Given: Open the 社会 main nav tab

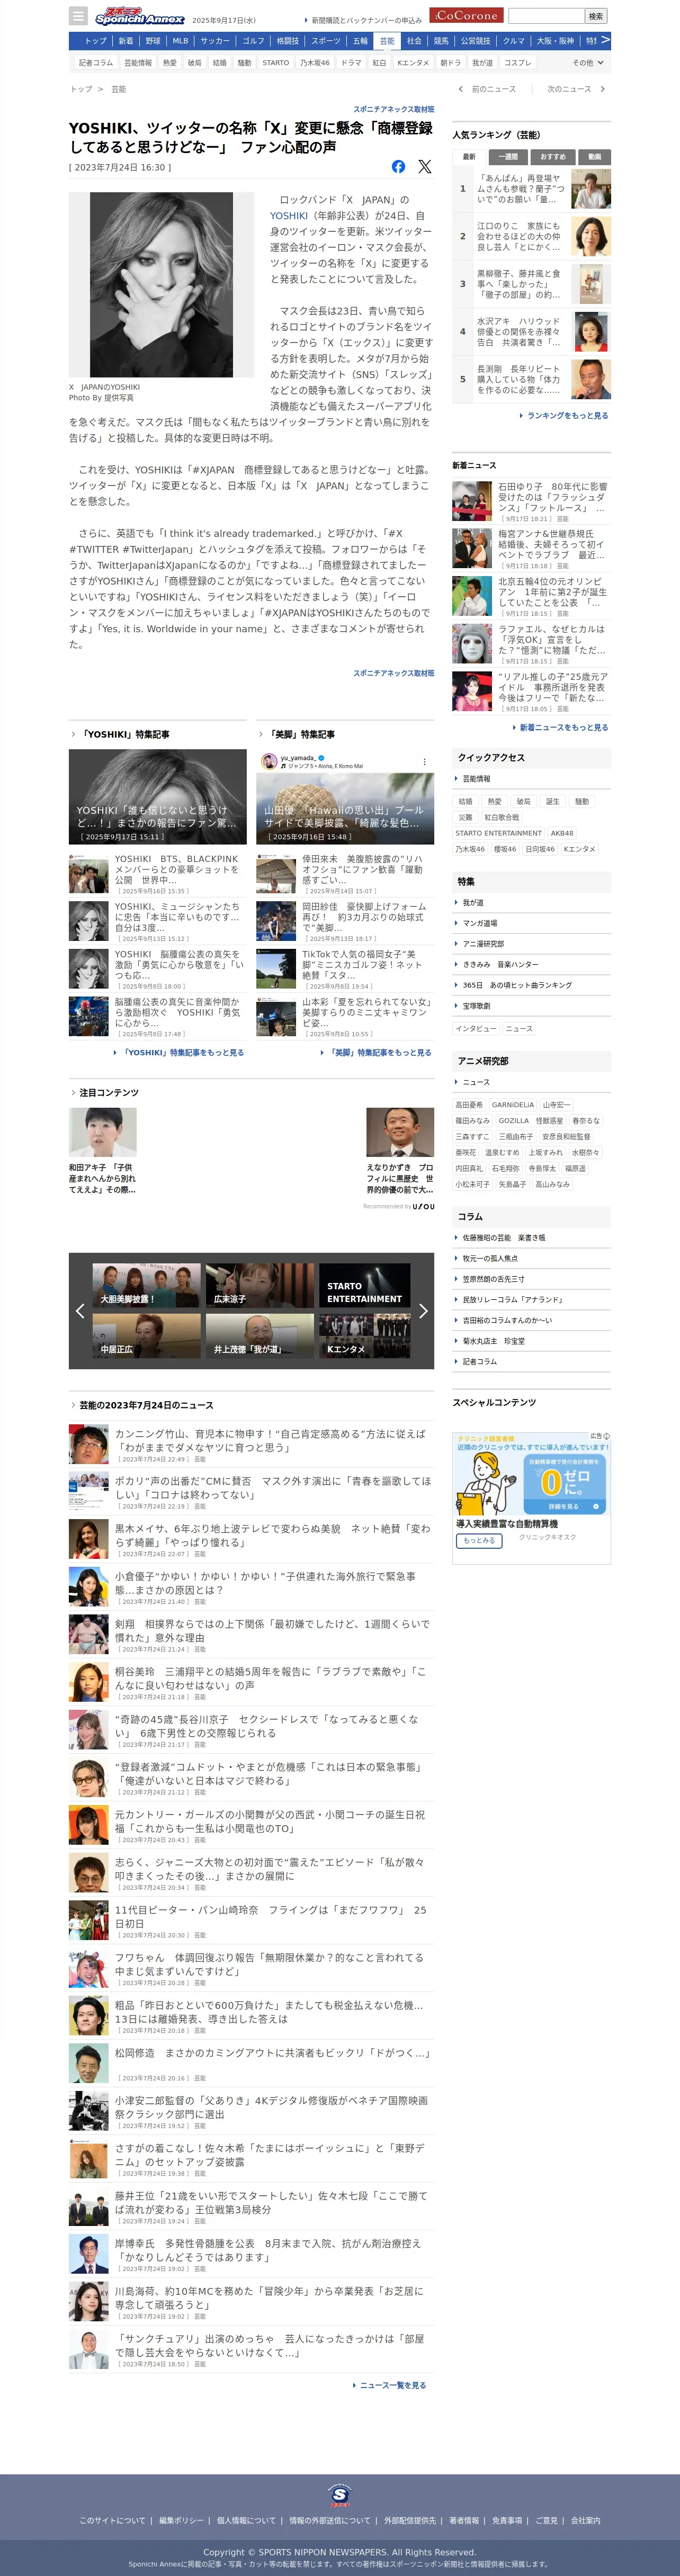Looking at the screenshot, I should 414,41.
